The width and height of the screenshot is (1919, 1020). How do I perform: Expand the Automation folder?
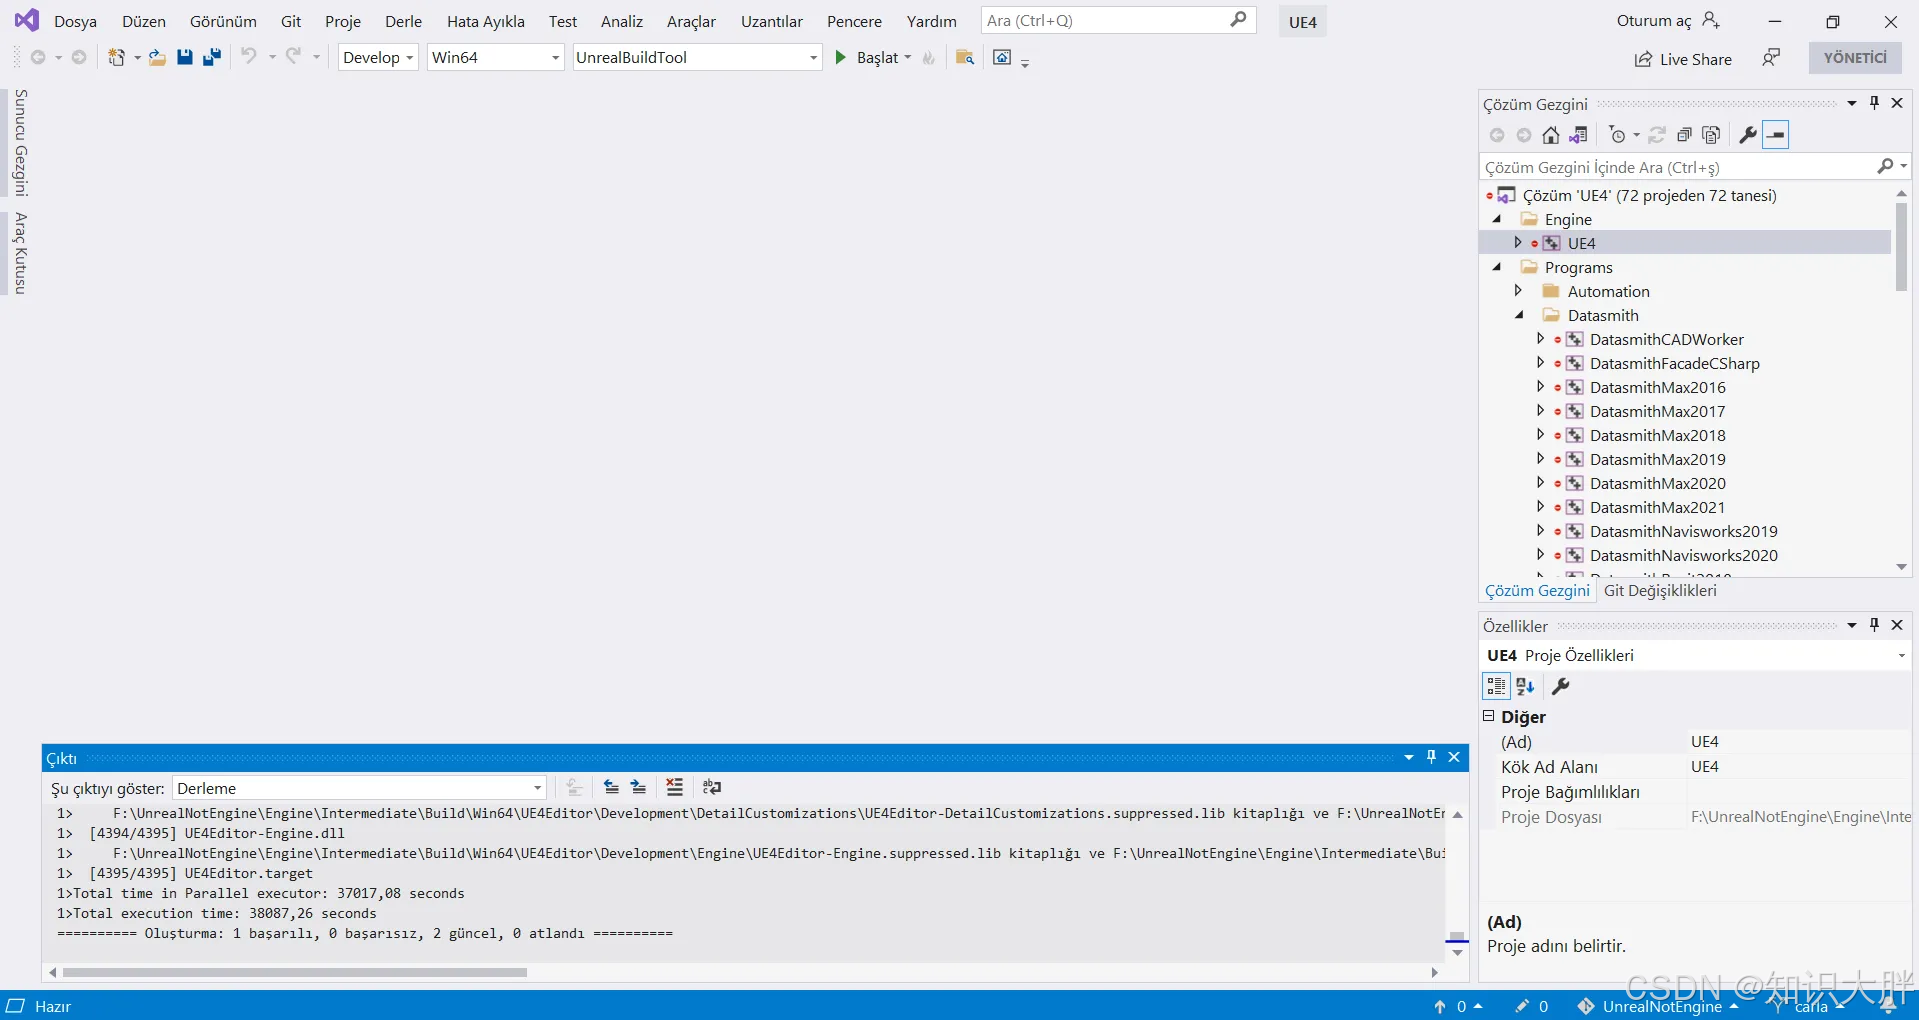1518,291
